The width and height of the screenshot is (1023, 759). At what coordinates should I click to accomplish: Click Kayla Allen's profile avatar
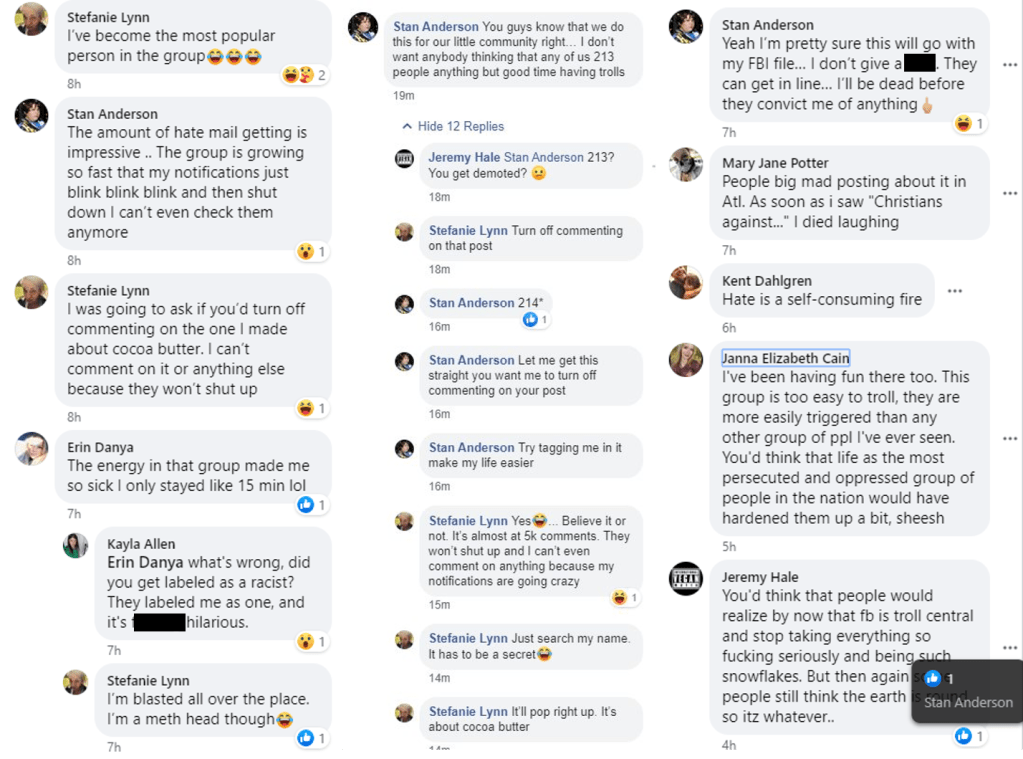click(x=76, y=545)
